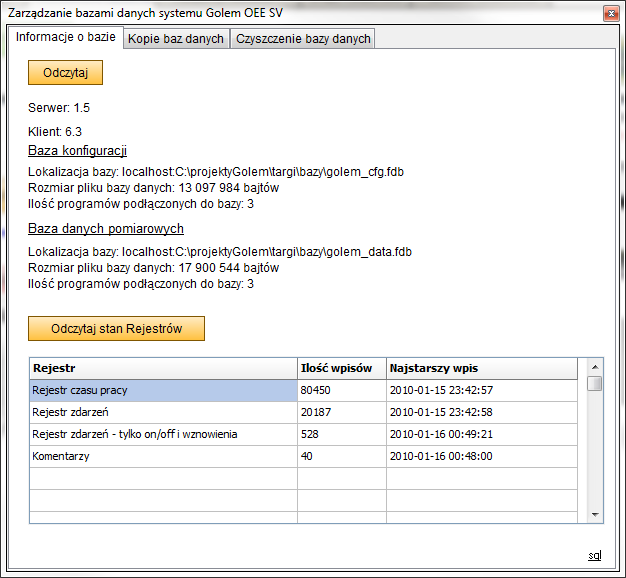Click the 528 entries cell
The width and height of the screenshot is (626, 578).
[x=342, y=434]
